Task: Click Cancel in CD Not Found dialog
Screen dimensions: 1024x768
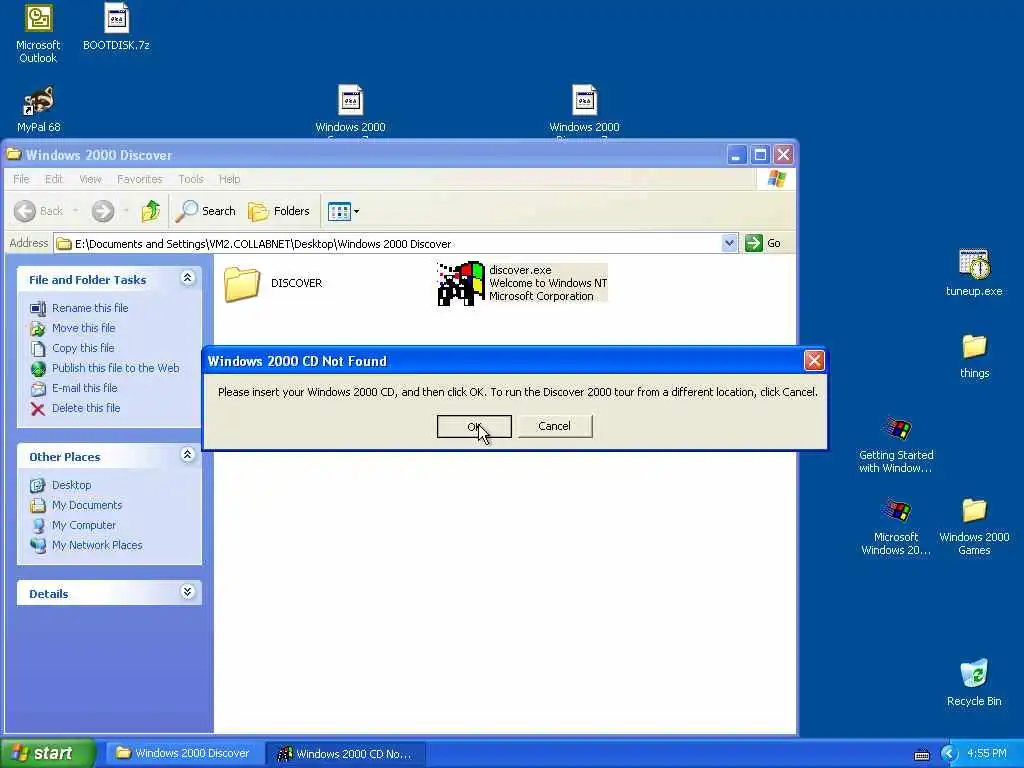Action: 554,426
